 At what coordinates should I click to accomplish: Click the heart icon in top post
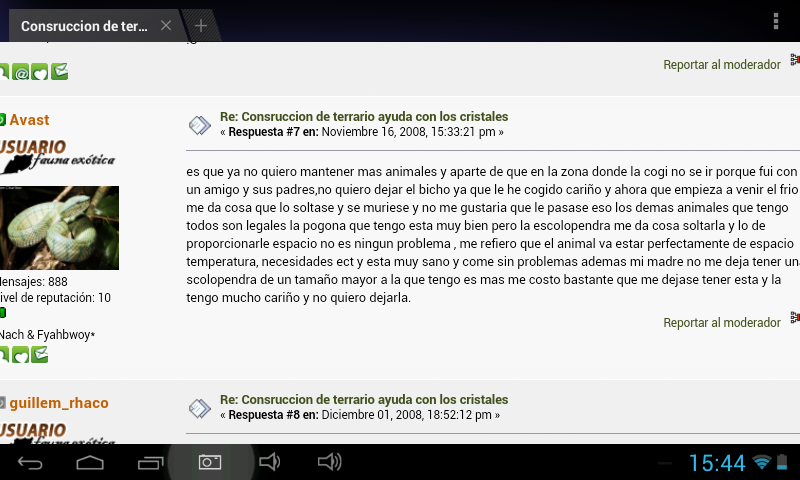pyautogui.click(x=39, y=72)
